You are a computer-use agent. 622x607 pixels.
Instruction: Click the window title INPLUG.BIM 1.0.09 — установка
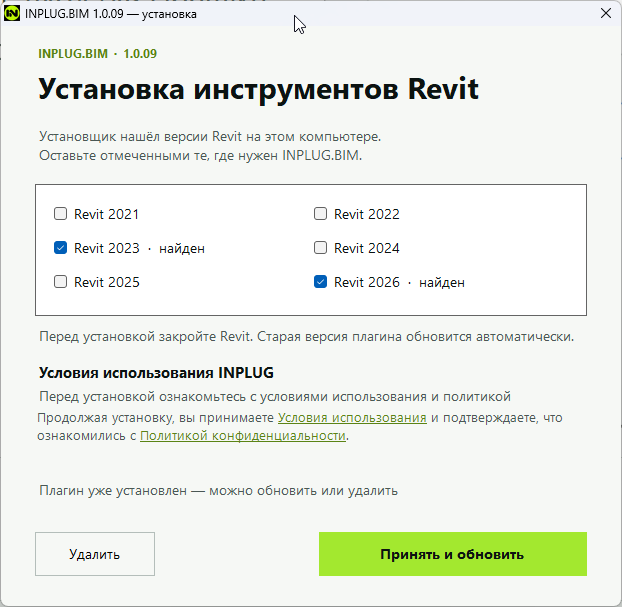[111, 14]
